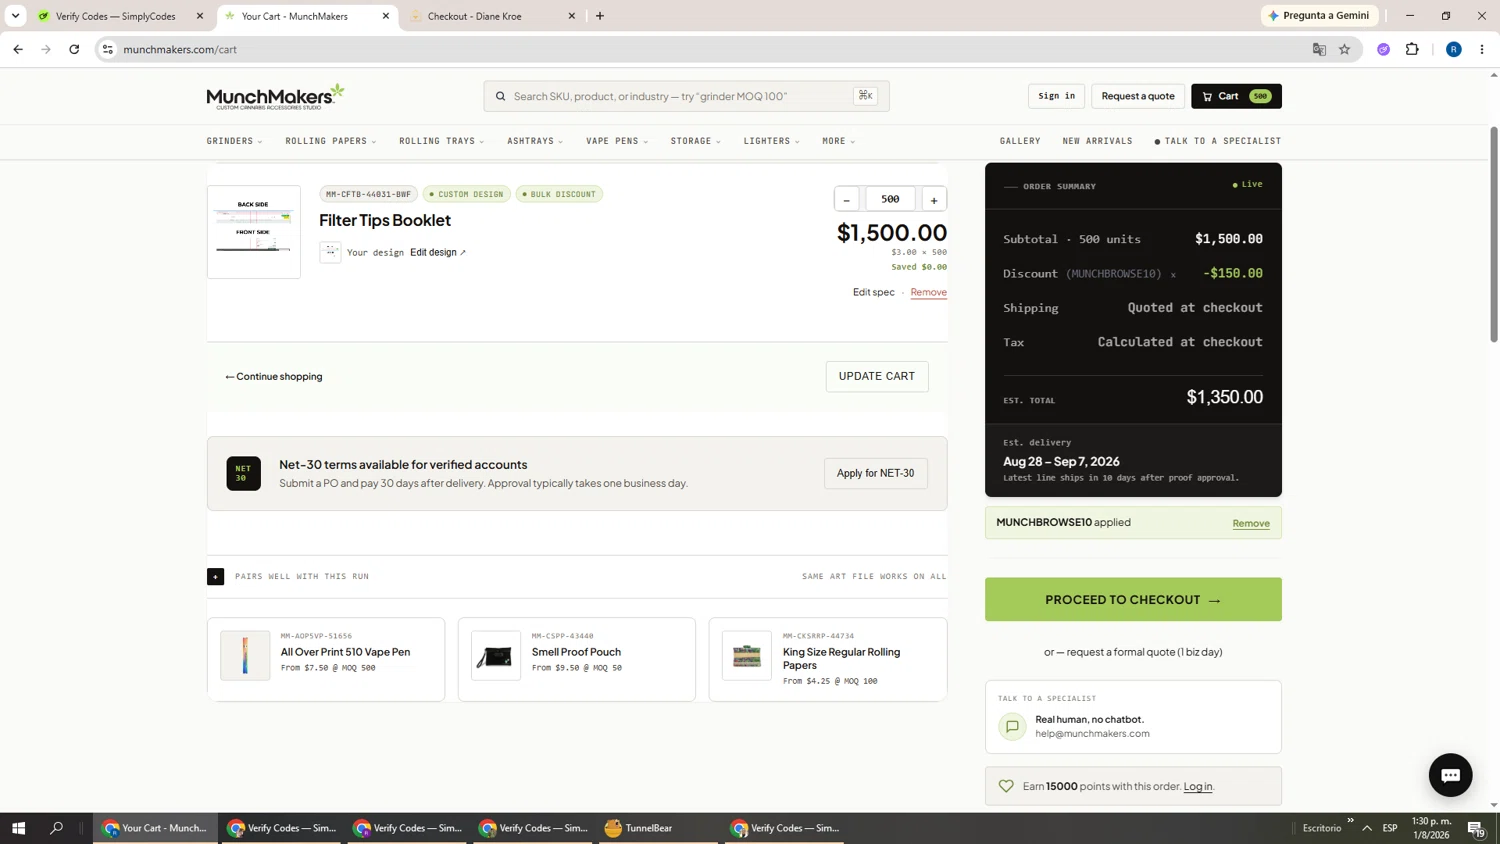The width and height of the screenshot is (1500, 844).
Task: Edit the quantity field showing 500
Action: [890, 199]
